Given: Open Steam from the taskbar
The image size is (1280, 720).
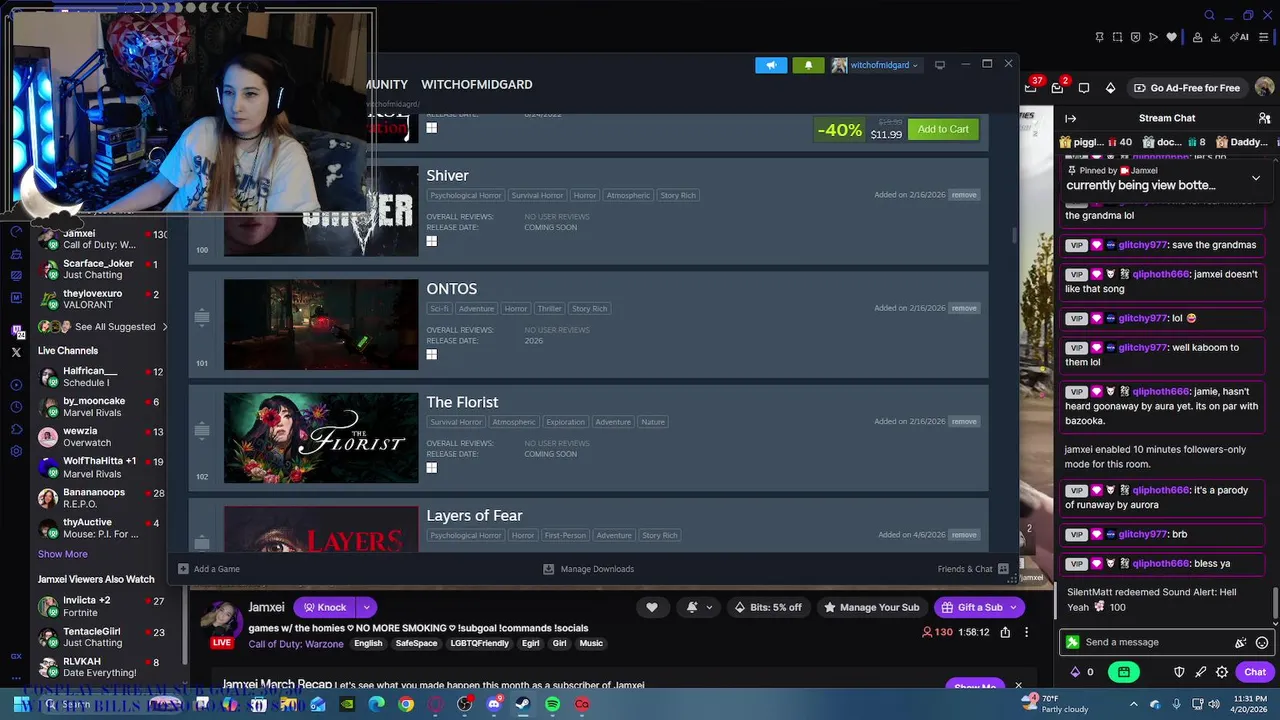Looking at the screenshot, I should click(x=523, y=705).
